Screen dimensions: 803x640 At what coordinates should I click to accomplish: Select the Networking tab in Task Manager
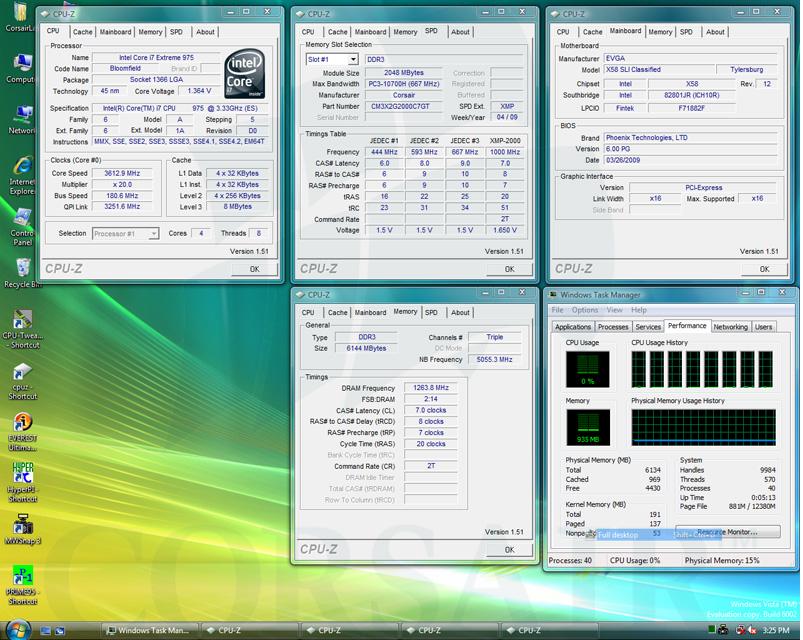tap(730, 327)
